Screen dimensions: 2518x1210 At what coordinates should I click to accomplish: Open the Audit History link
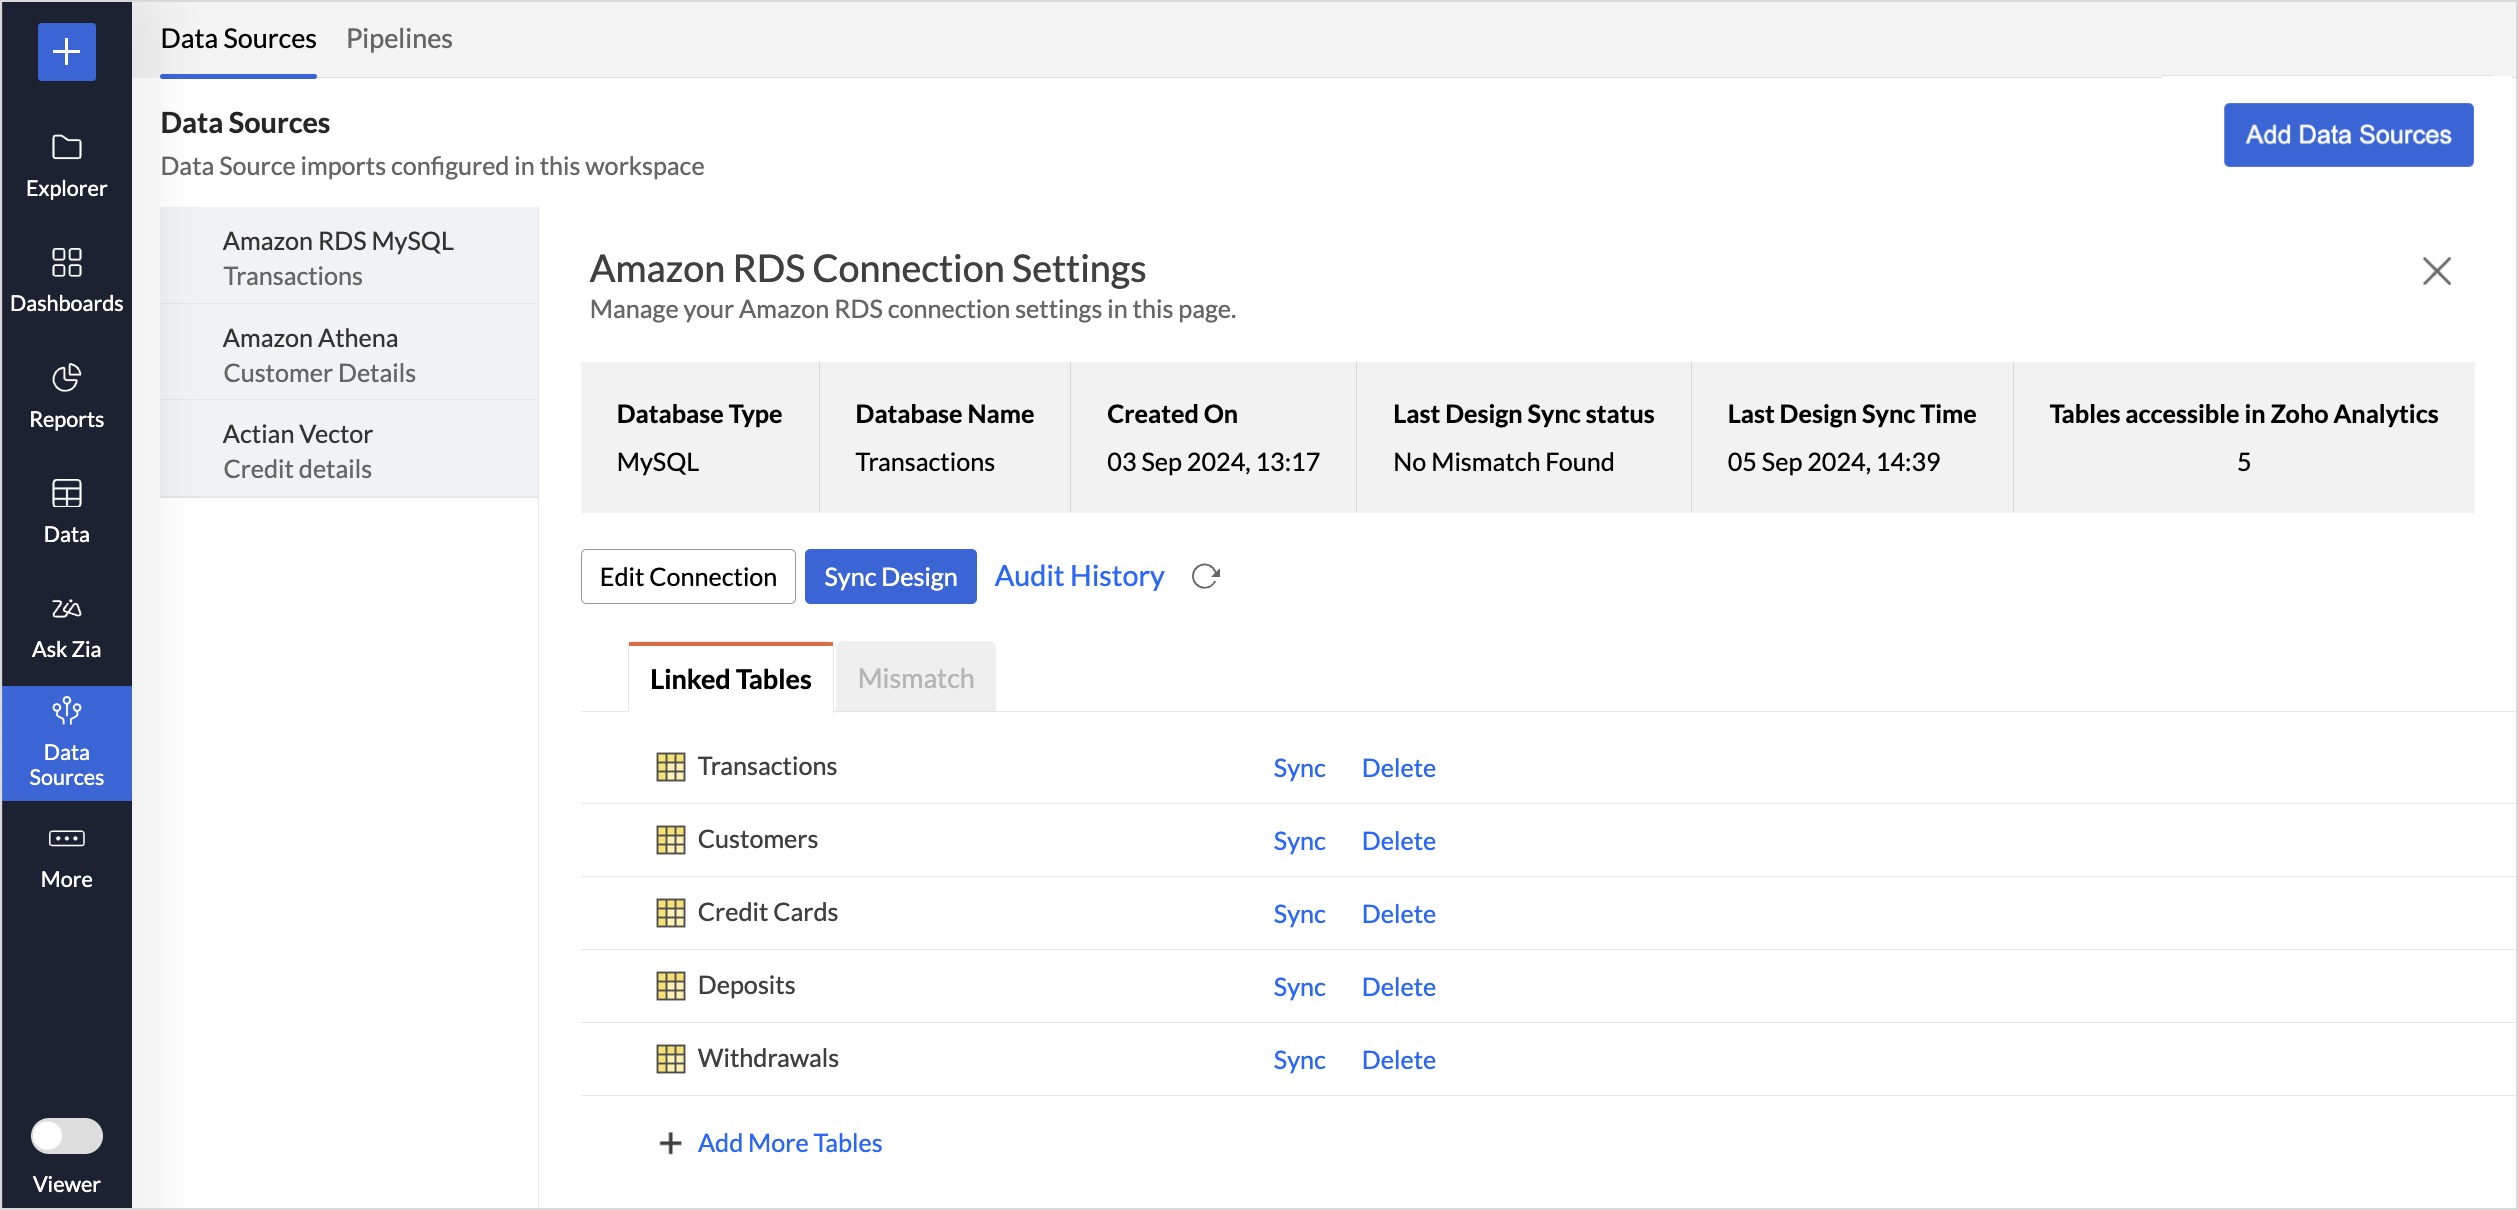pyautogui.click(x=1079, y=576)
